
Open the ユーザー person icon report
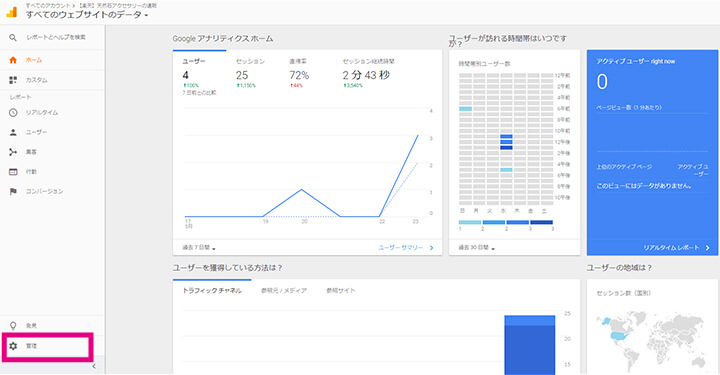click(x=13, y=132)
